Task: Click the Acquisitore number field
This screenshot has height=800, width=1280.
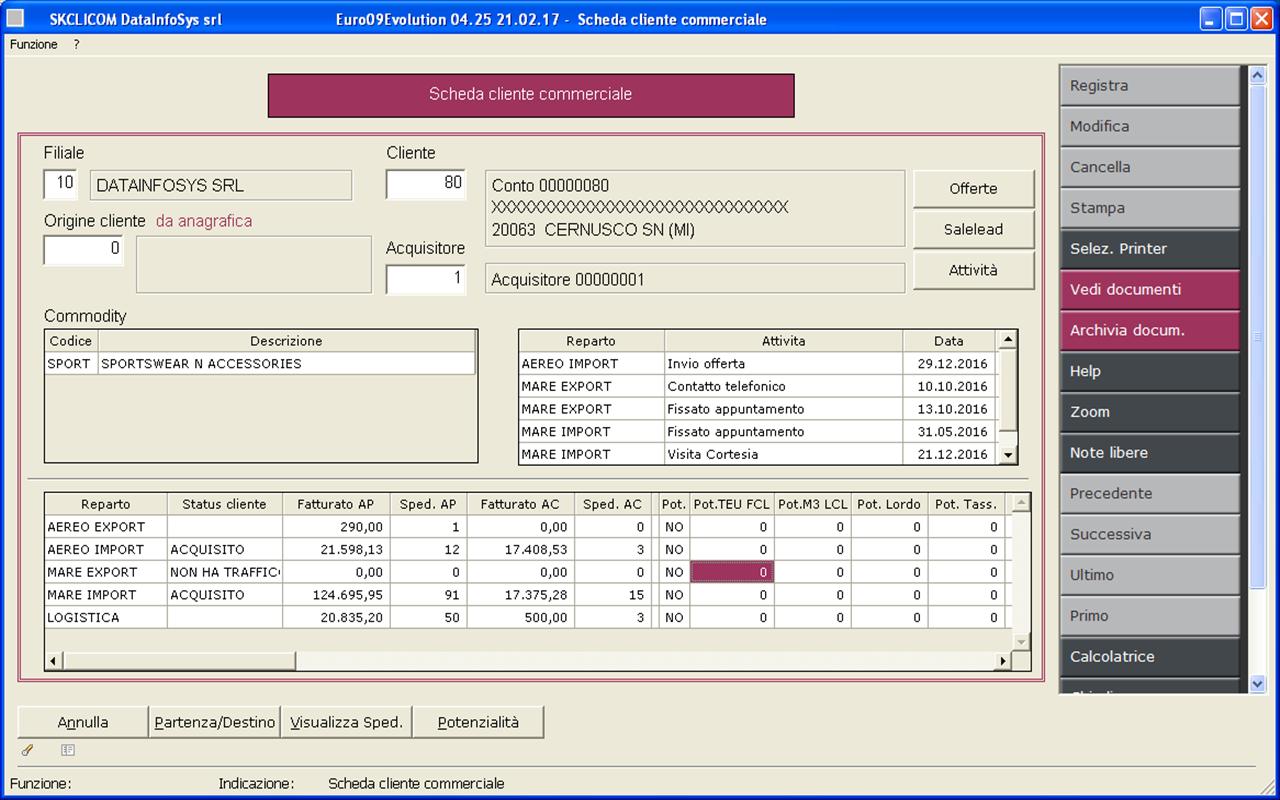Action: click(426, 279)
